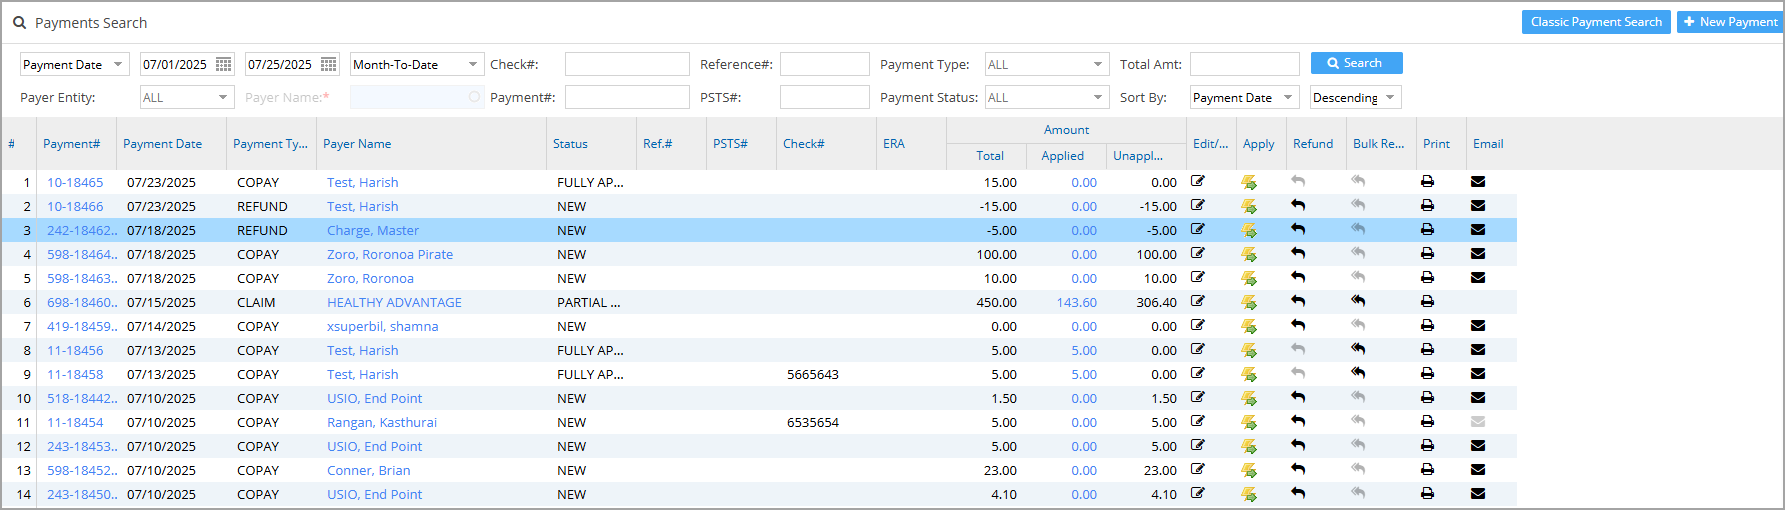Screen dimensions: 1785x510
Task: Print payment 11-18458
Action: coord(1427,374)
